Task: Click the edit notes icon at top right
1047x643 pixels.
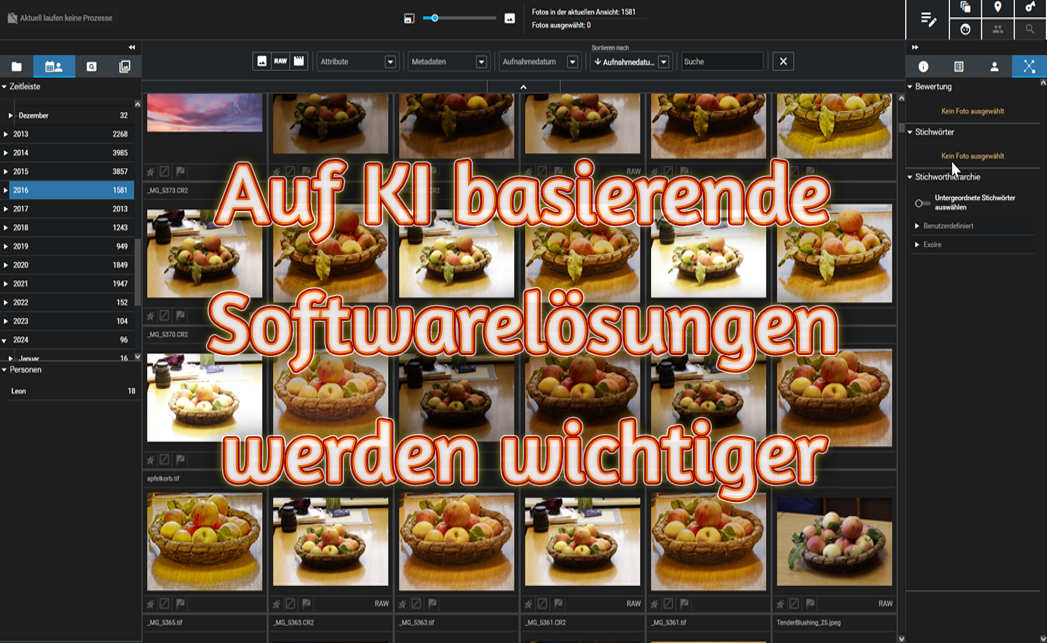Action: point(929,18)
